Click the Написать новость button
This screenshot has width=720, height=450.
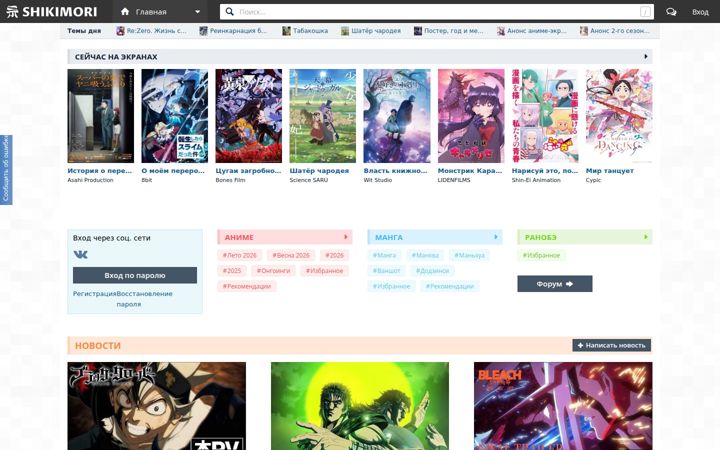pos(611,345)
